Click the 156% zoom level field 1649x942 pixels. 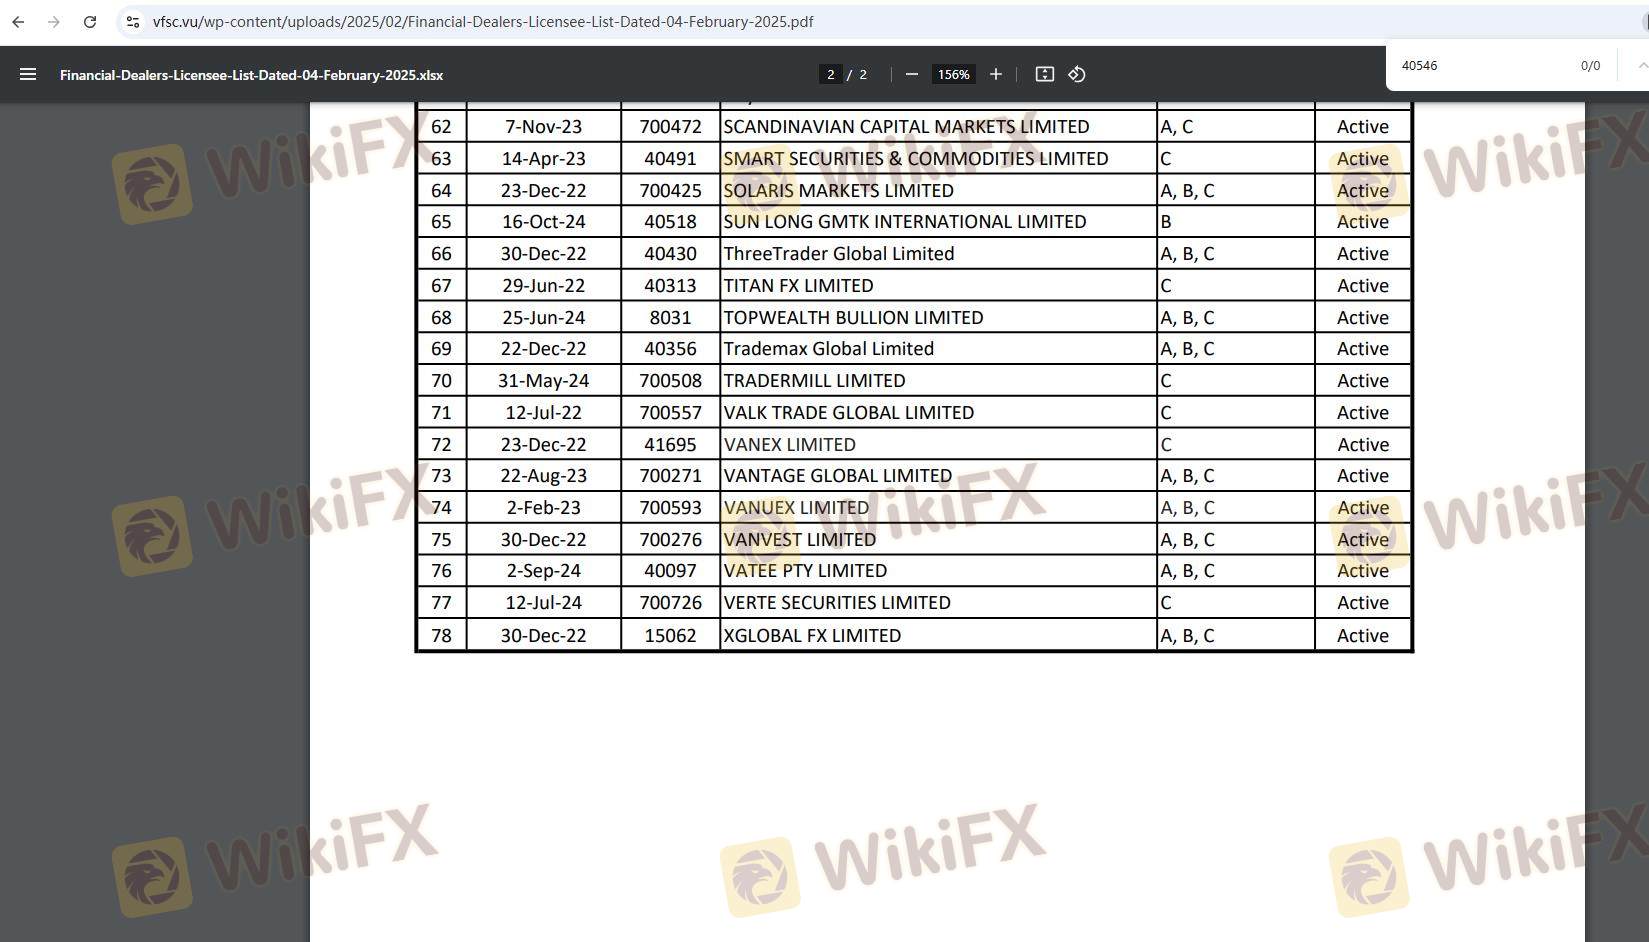(x=954, y=74)
